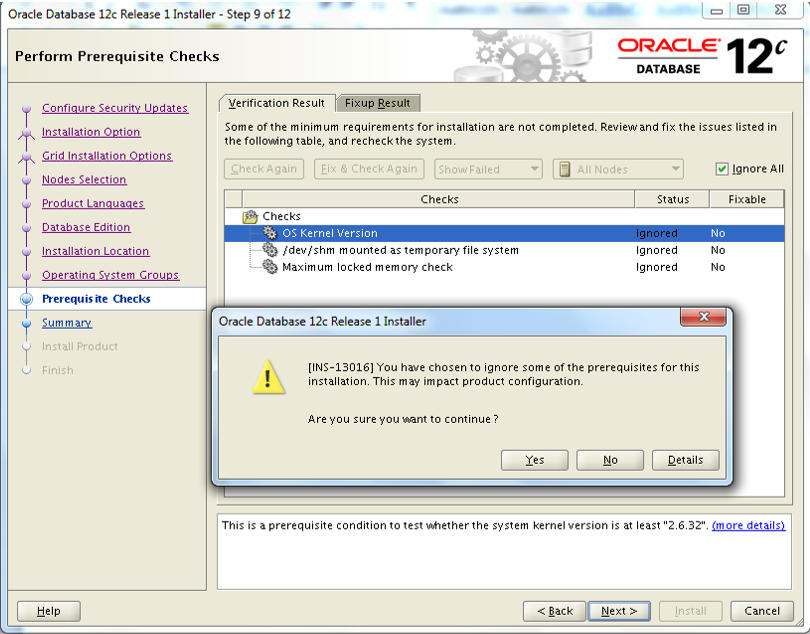
Task: Close the Oracle installer window
Action: coord(780,10)
